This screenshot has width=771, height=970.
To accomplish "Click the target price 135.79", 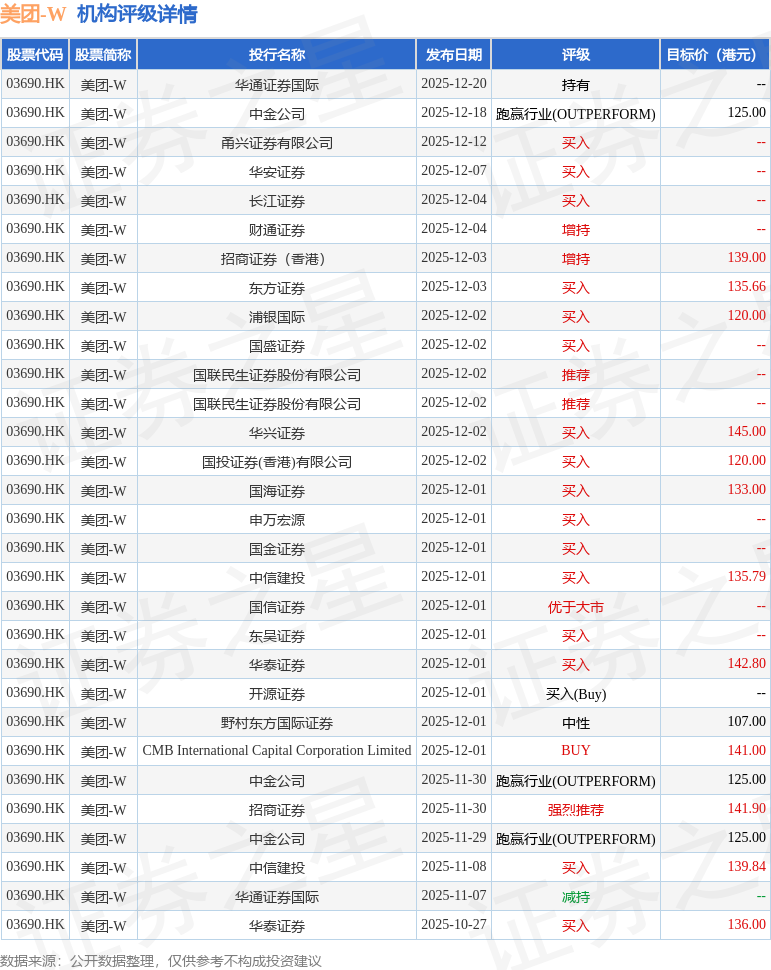I will [x=746, y=577].
